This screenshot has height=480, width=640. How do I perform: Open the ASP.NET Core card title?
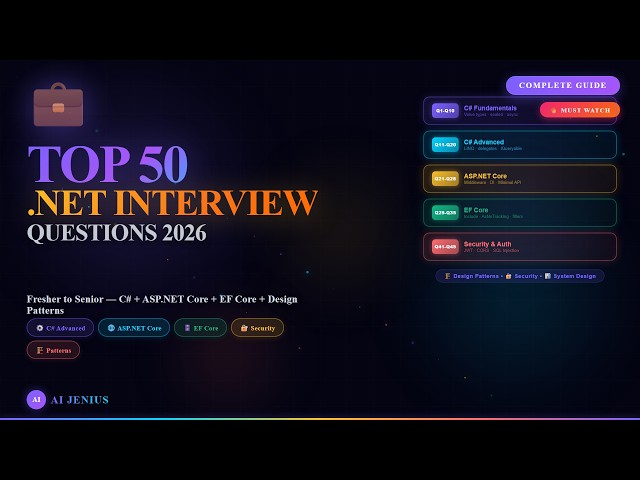click(x=485, y=176)
